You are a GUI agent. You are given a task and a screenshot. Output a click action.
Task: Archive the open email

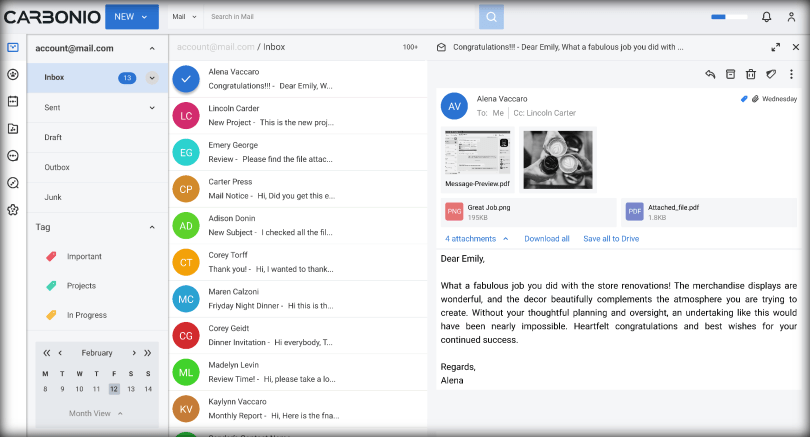point(730,74)
